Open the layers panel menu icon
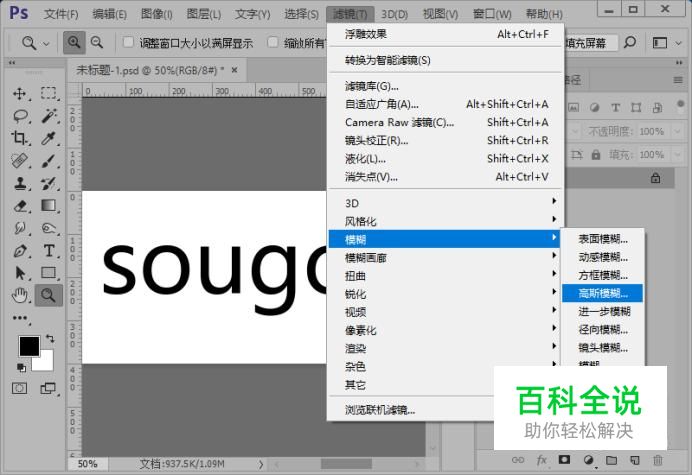The width and height of the screenshot is (692, 475). coord(678,80)
